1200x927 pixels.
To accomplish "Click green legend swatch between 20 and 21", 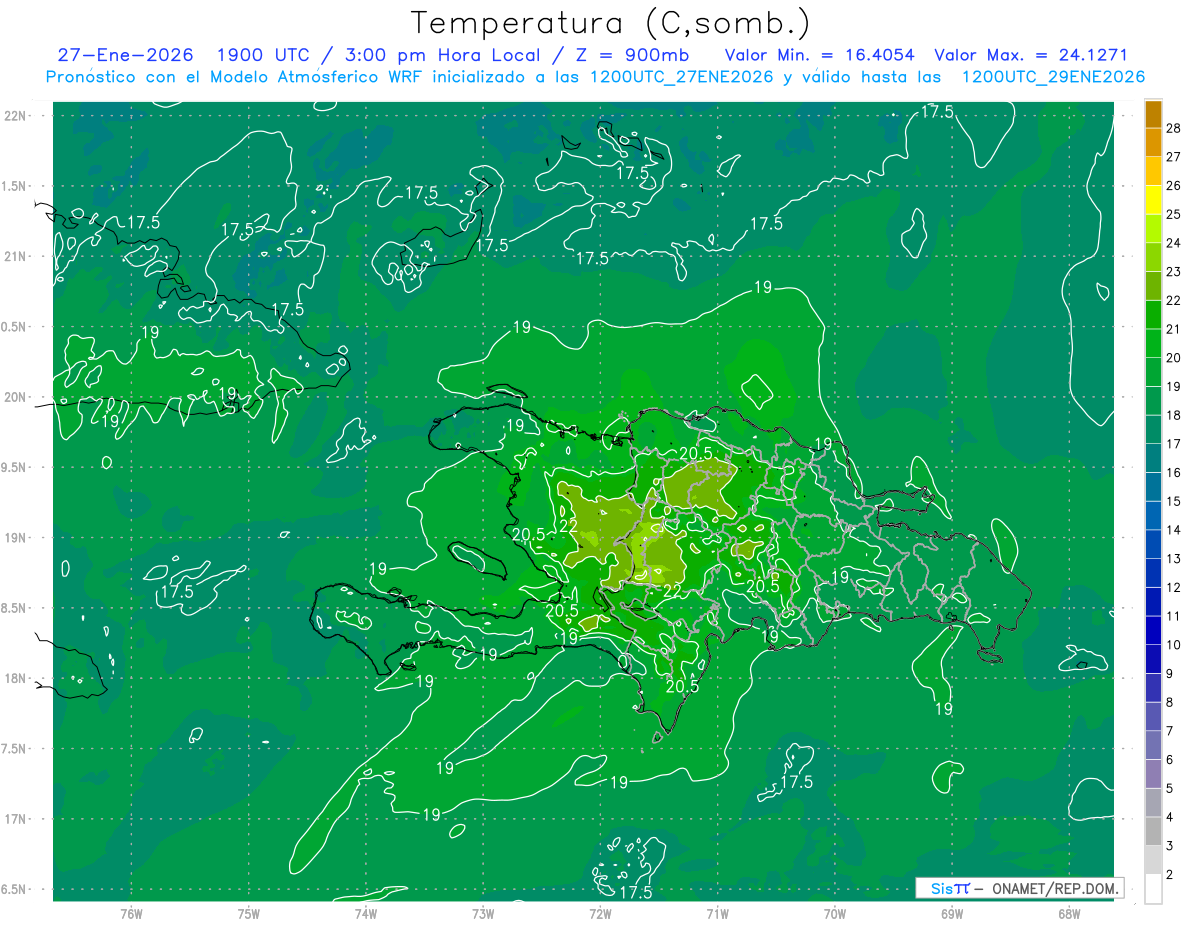I will point(1153,343).
